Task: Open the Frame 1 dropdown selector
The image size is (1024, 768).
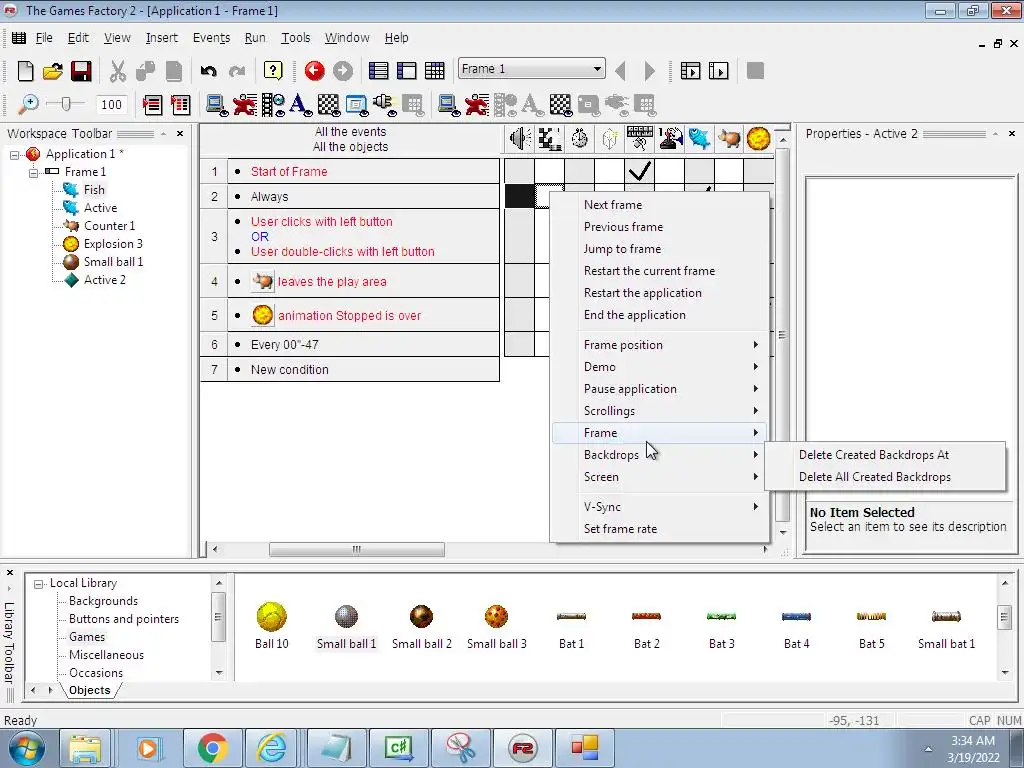Action: pyautogui.click(x=532, y=69)
